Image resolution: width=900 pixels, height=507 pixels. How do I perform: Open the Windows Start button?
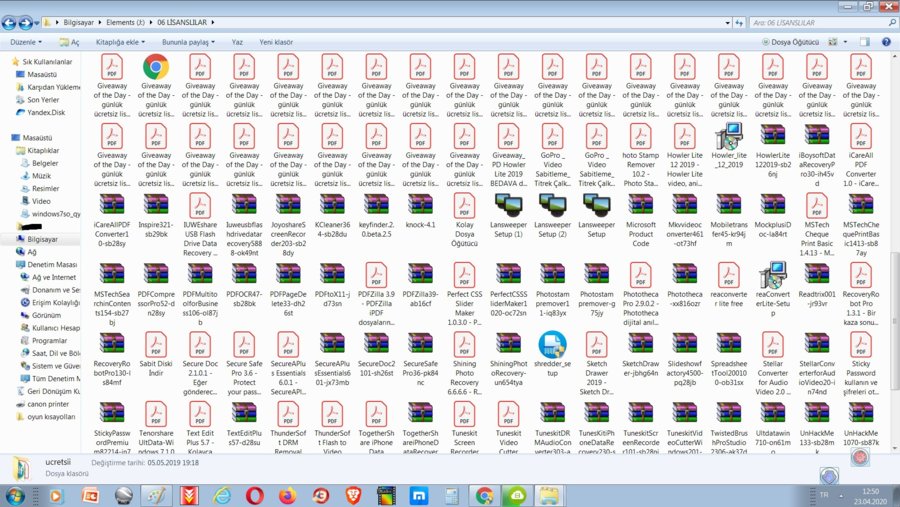[14, 495]
